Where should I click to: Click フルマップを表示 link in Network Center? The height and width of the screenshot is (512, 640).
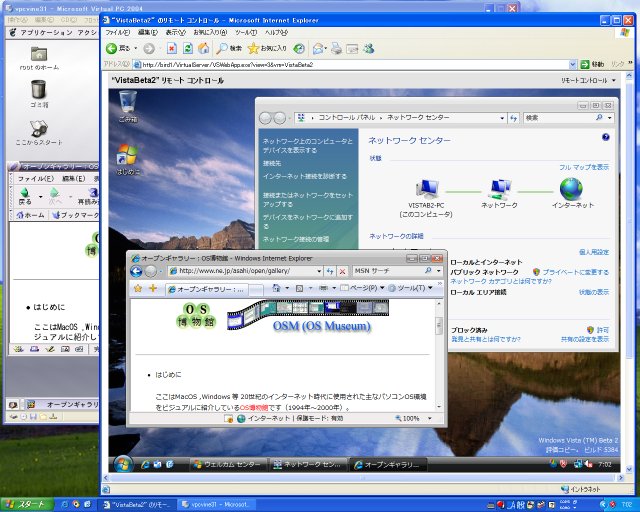pyautogui.click(x=584, y=167)
